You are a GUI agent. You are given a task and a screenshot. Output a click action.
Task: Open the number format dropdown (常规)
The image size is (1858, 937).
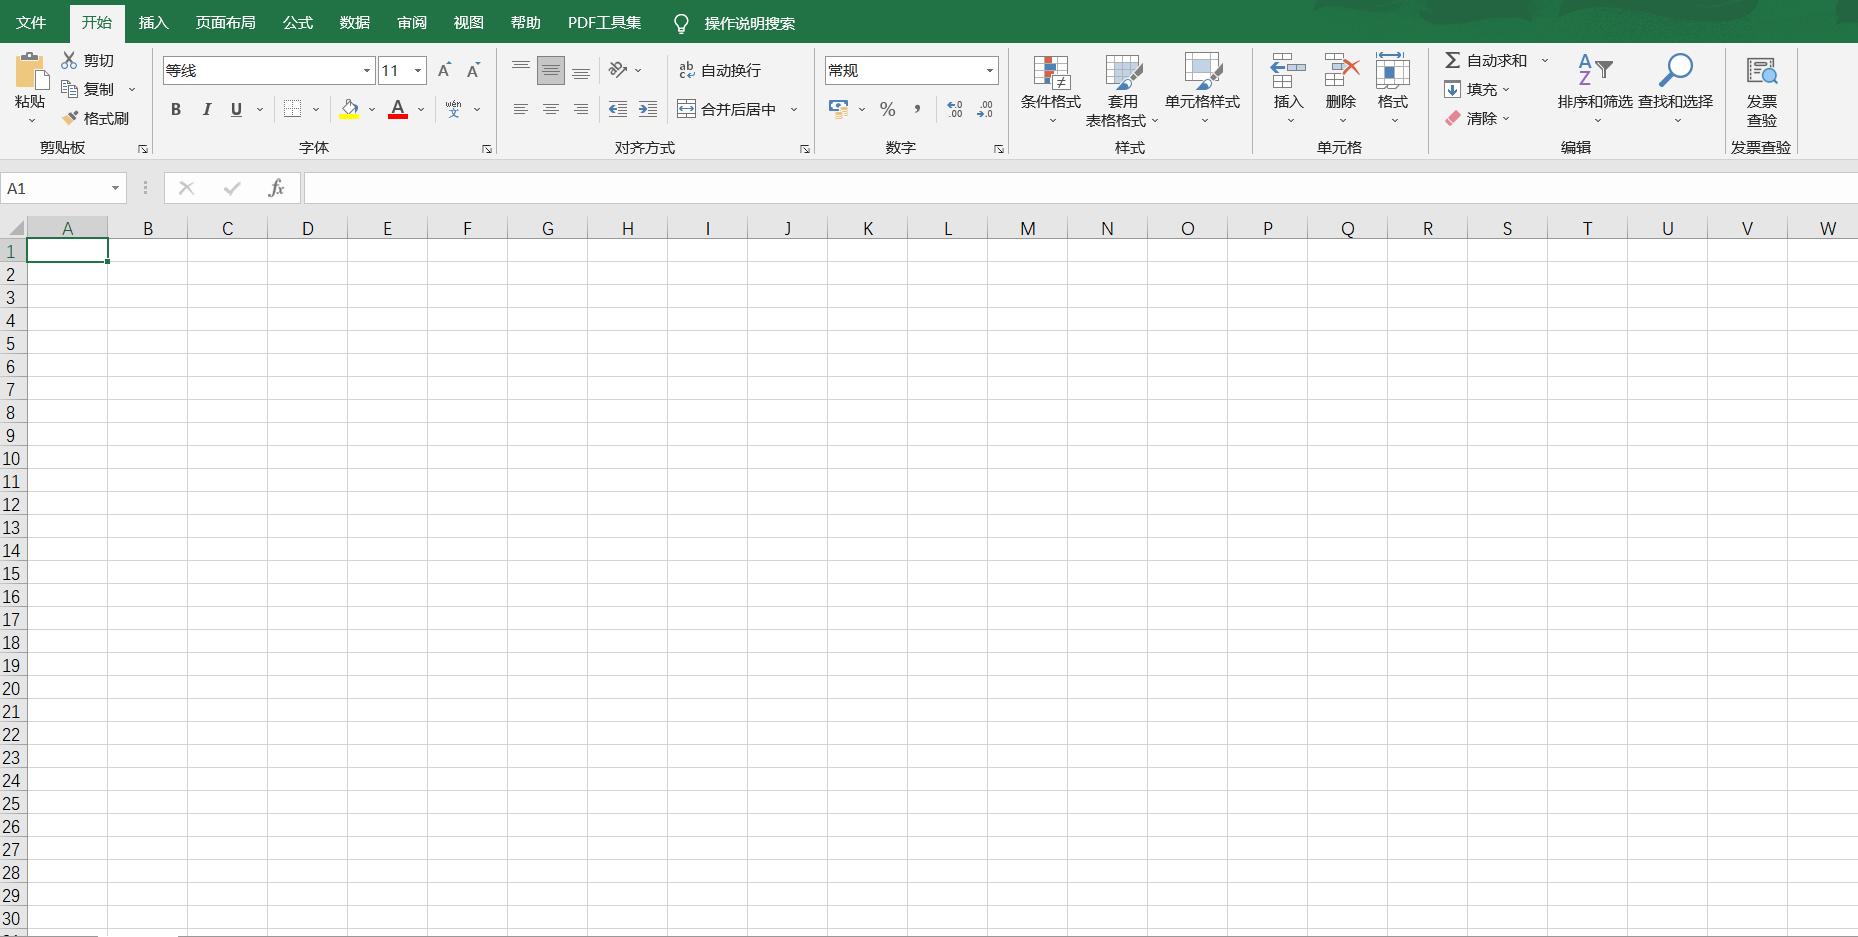[x=989, y=70]
